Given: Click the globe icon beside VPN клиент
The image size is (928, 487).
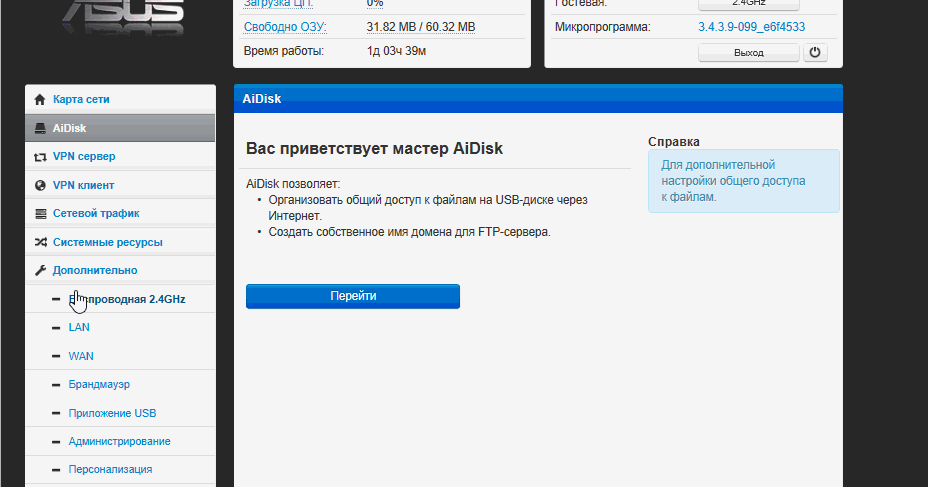Looking at the screenshot, I should click(x=40, y=185).
